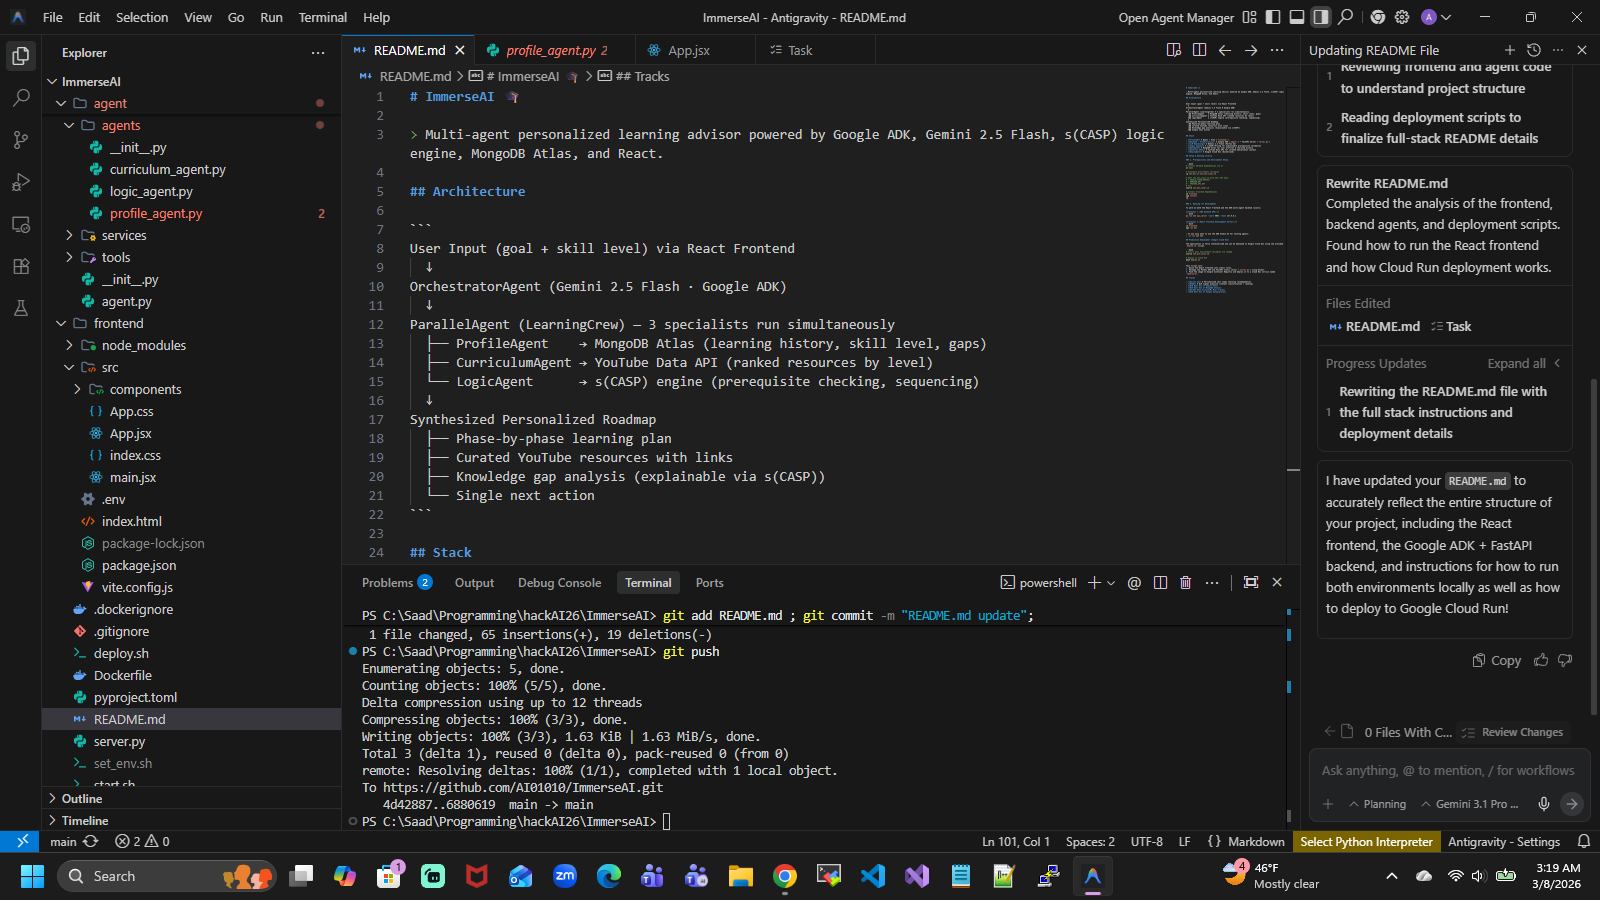Open the Problems panel tab
Viewport: 1600px width, 900px height.
397,583
